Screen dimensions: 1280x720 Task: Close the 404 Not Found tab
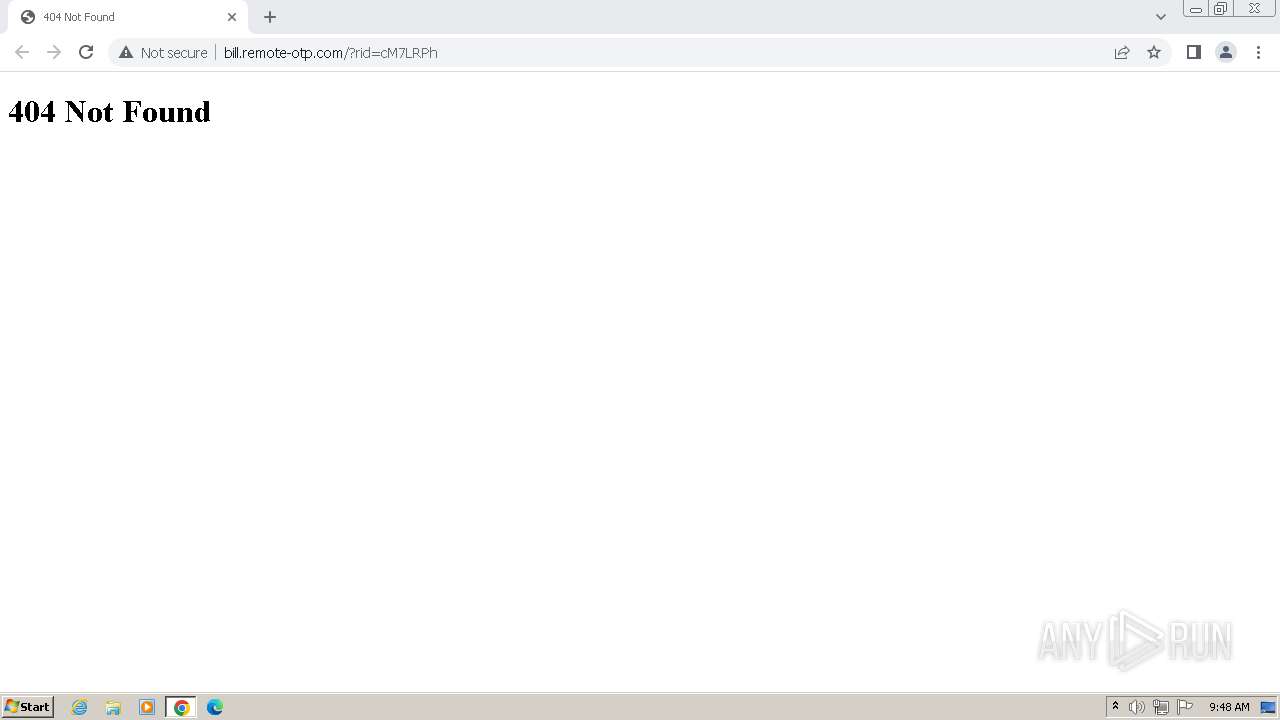tap(232, 17)
